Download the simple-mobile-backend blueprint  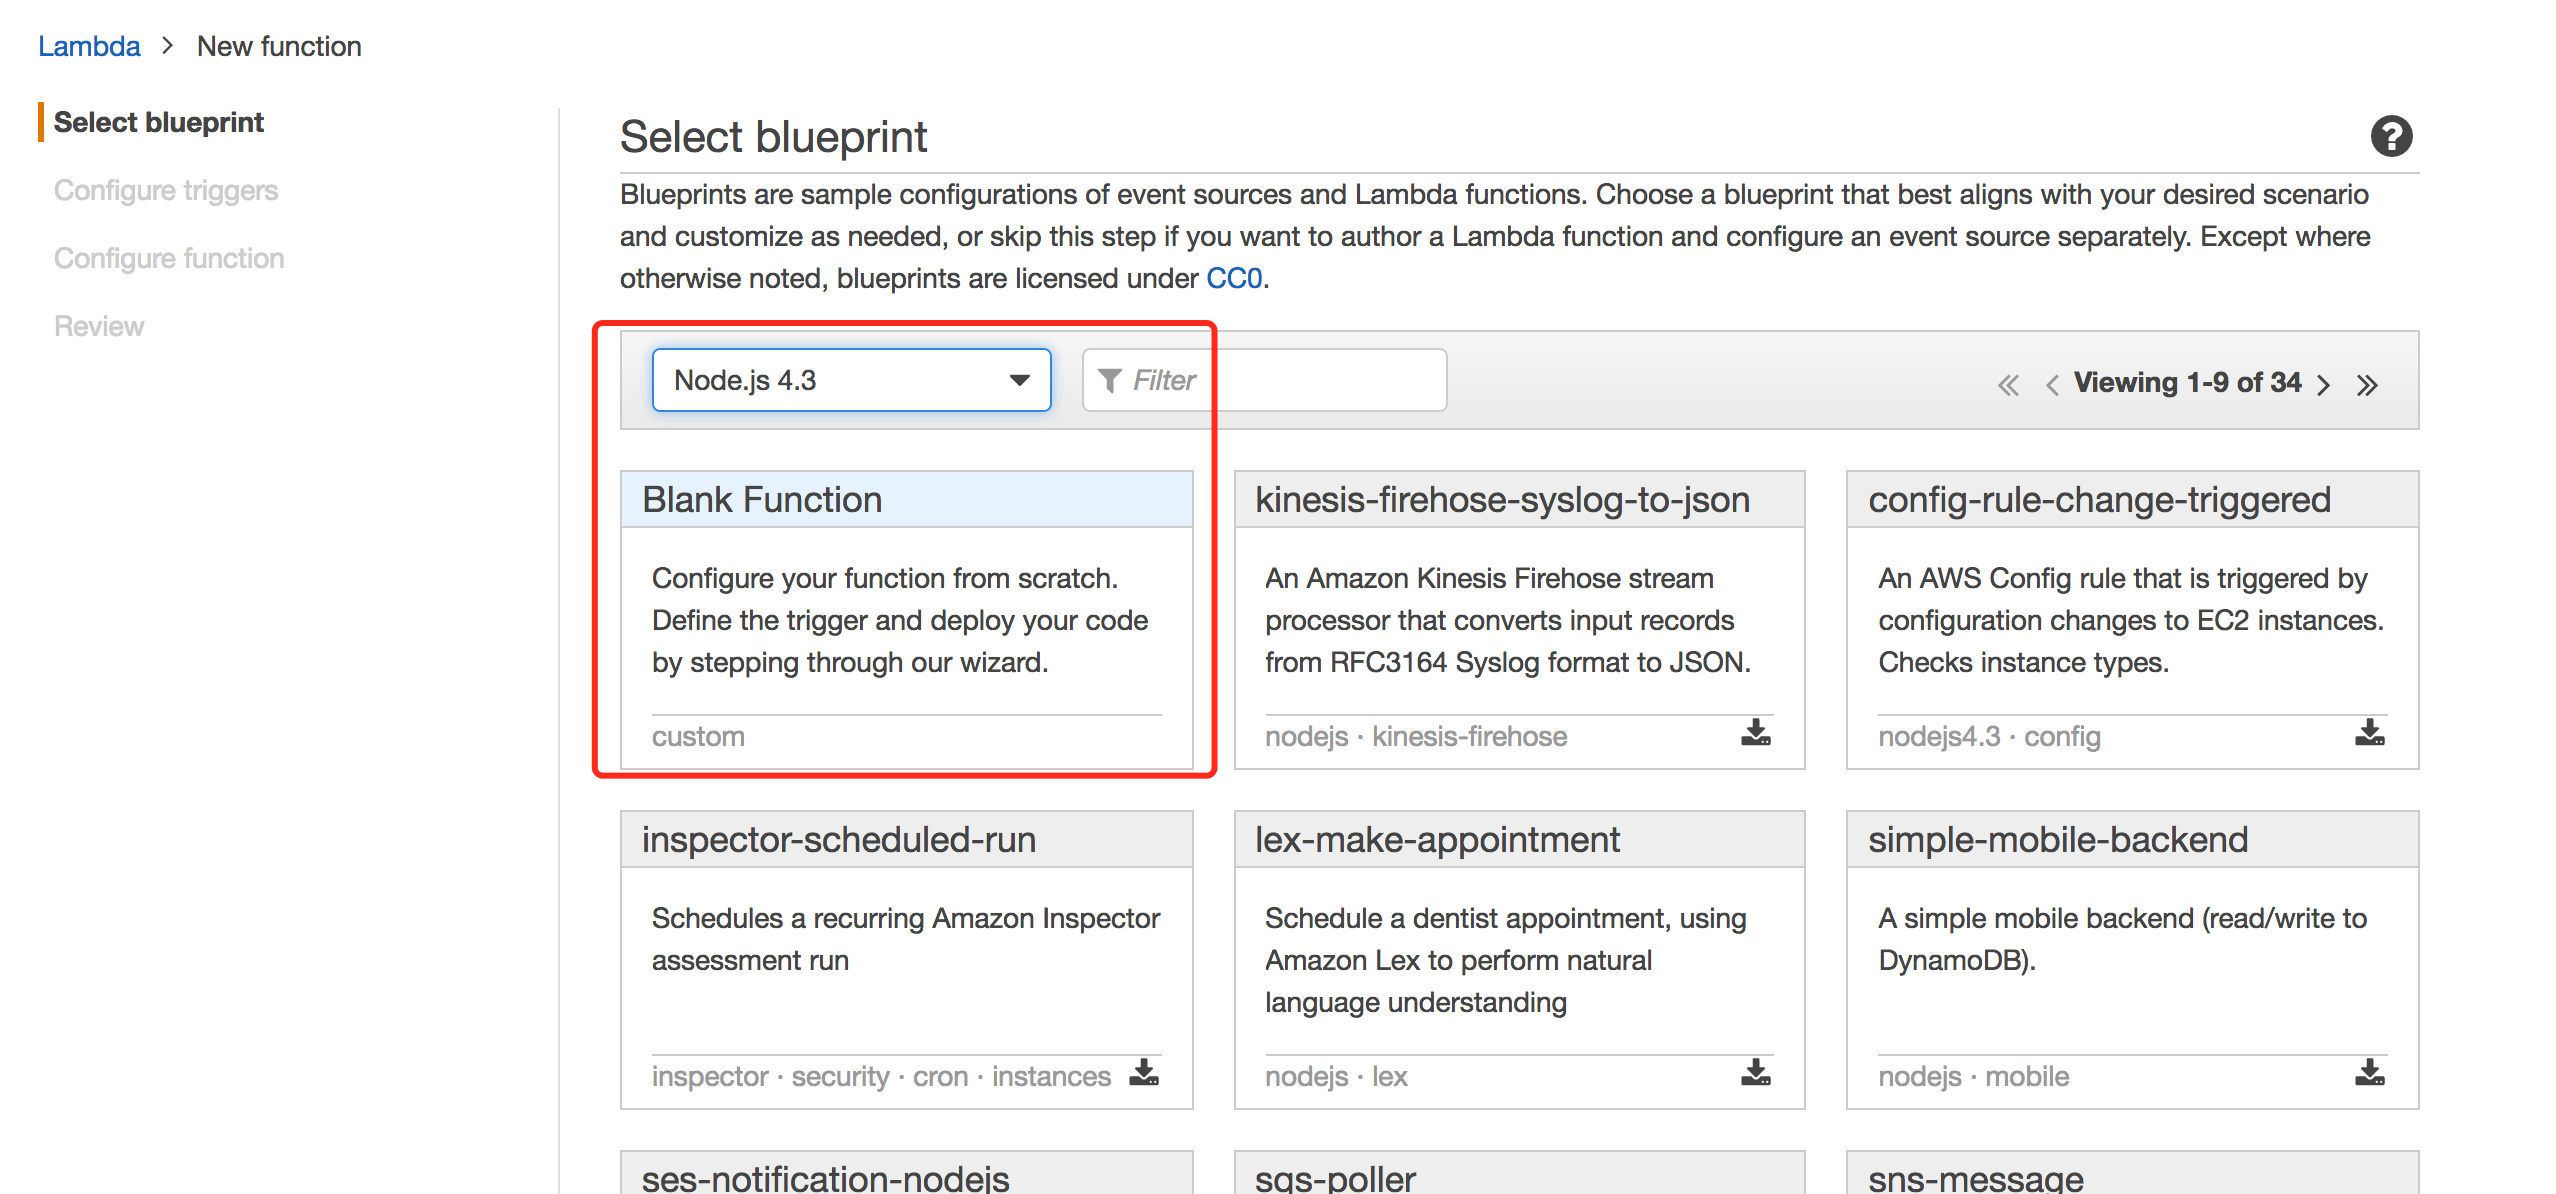[x=2369, y=1073]
